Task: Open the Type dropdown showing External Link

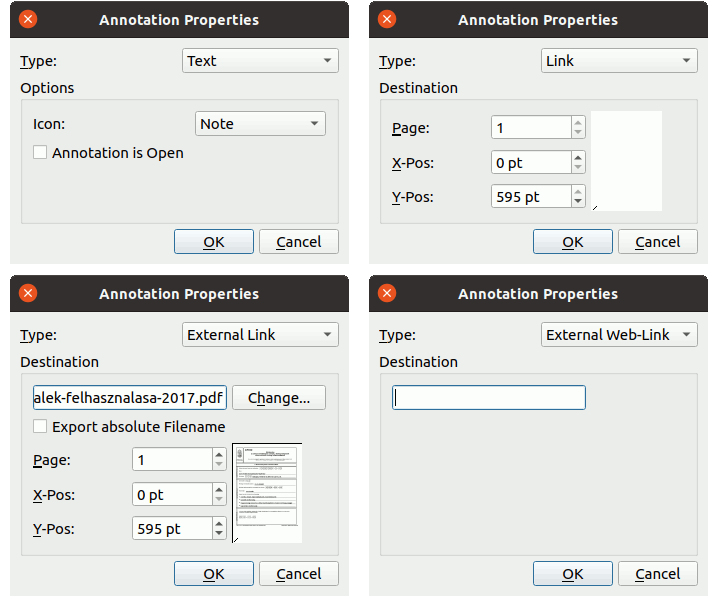Action: (260, 335)
